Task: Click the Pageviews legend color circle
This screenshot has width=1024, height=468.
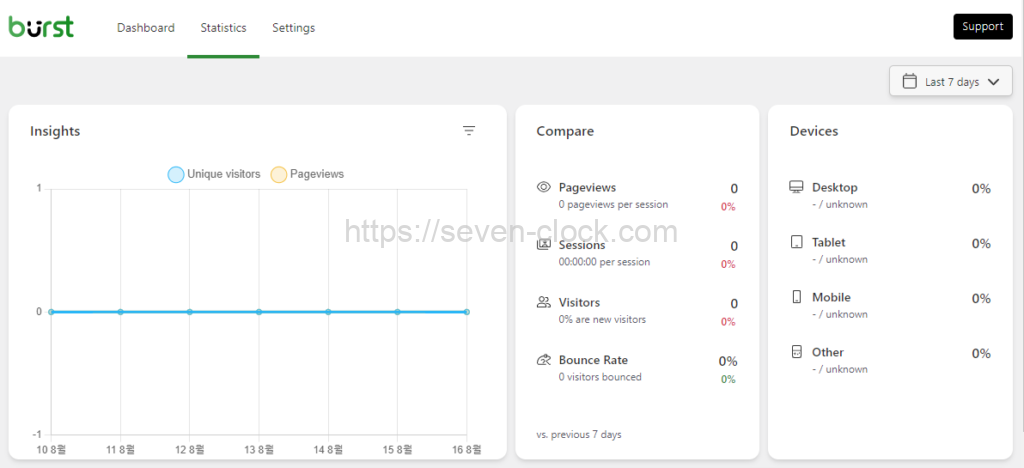Action: click(x=279, y=174)
